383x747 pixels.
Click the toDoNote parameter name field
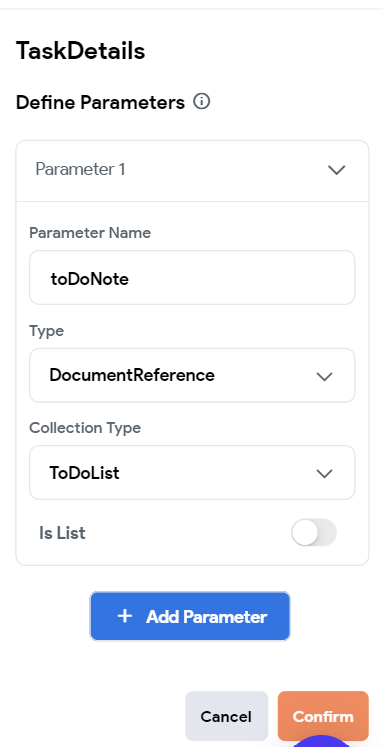coord(192,278)
